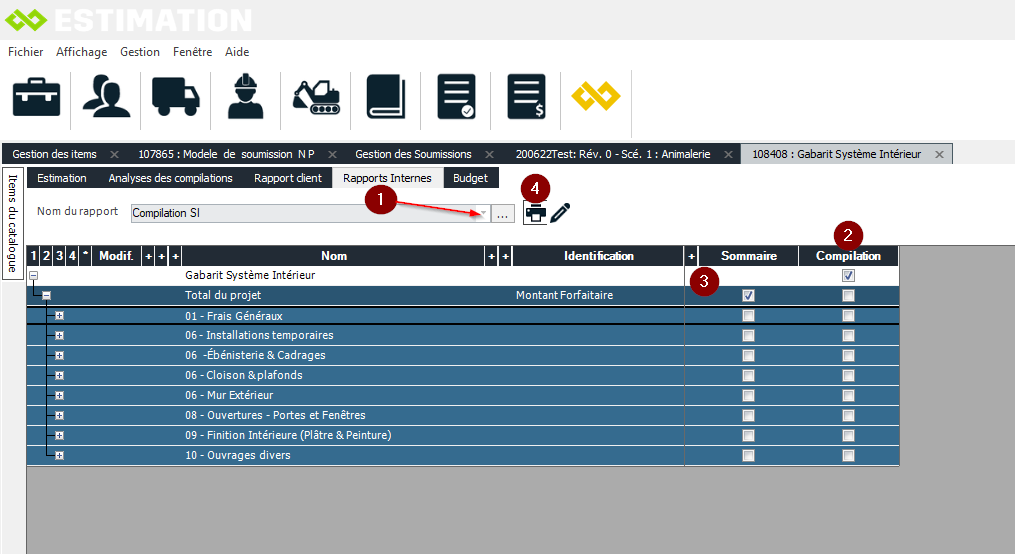Click the delivery truck toolbar icon
Image resolution: width=1015 pixels, height=554 pixels.
coord(175,97)
